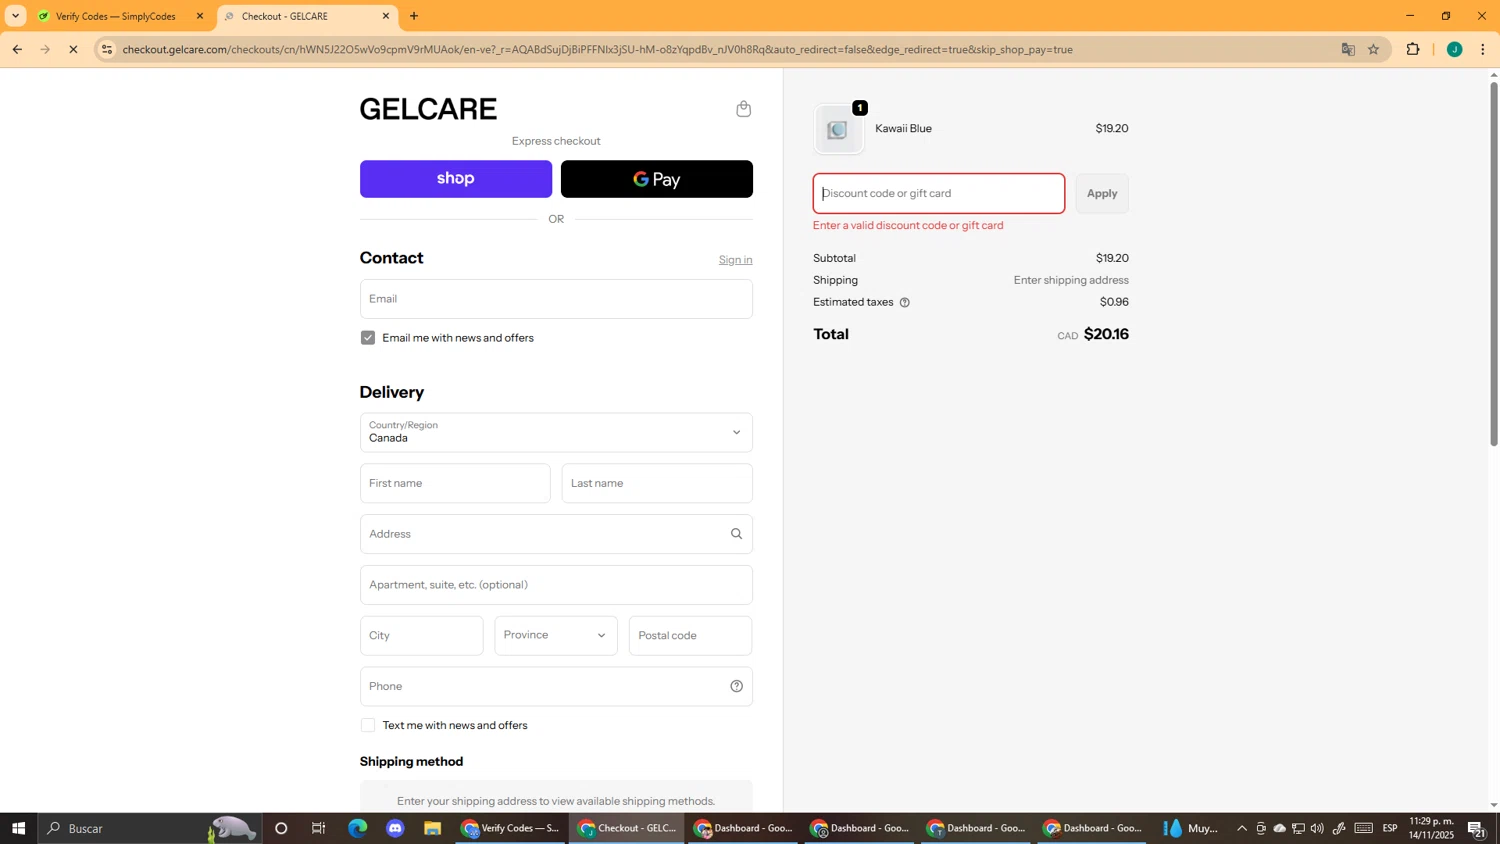1500x844 pixels.
Task: Open the Province dropdown
Action: (x=556, y=636)
